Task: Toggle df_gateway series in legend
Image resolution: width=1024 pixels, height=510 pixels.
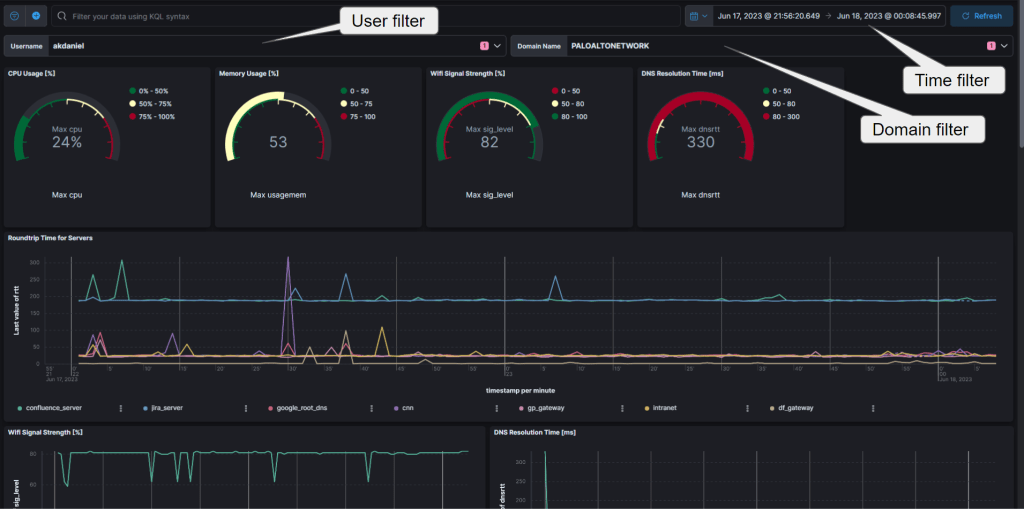Action: click(x=795, y=408)
